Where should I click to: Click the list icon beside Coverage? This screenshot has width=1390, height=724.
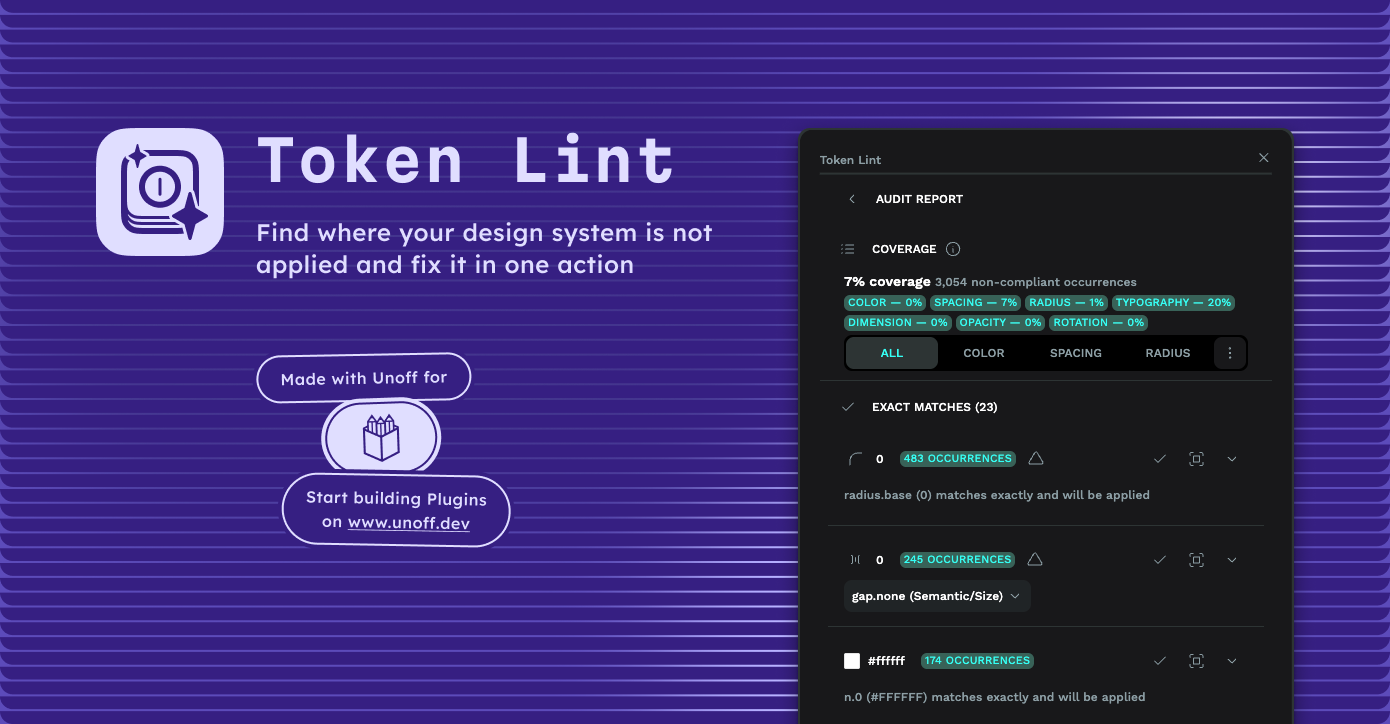(x=848, y=249)
